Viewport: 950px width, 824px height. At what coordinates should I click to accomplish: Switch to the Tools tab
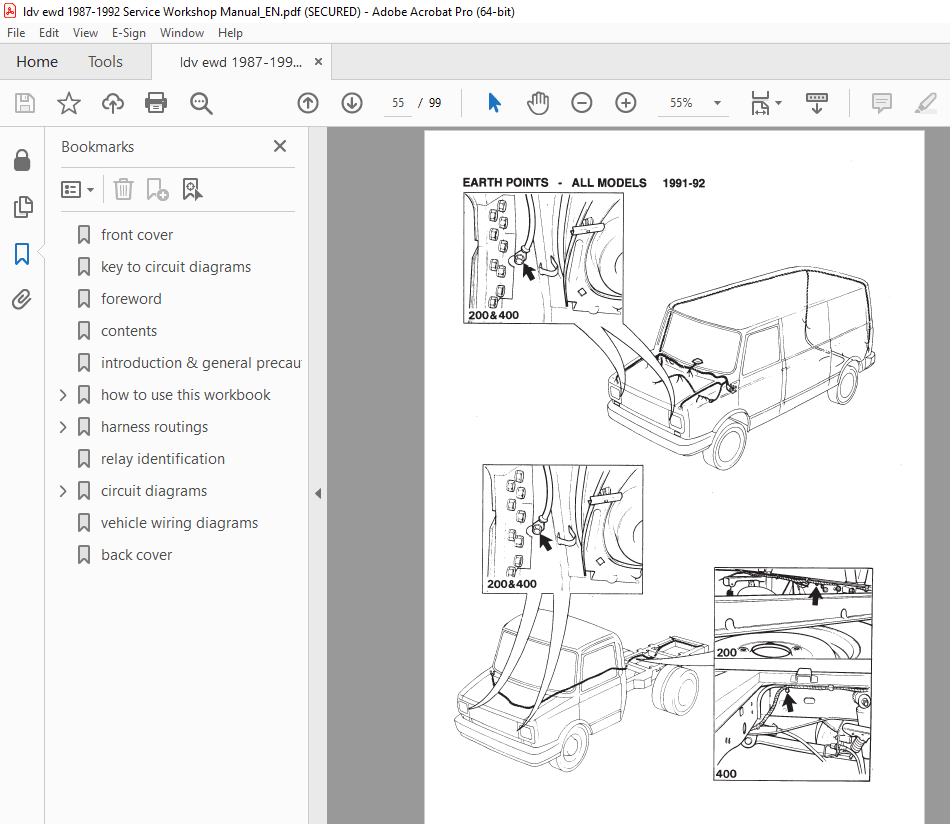click(x=105, y=62)
